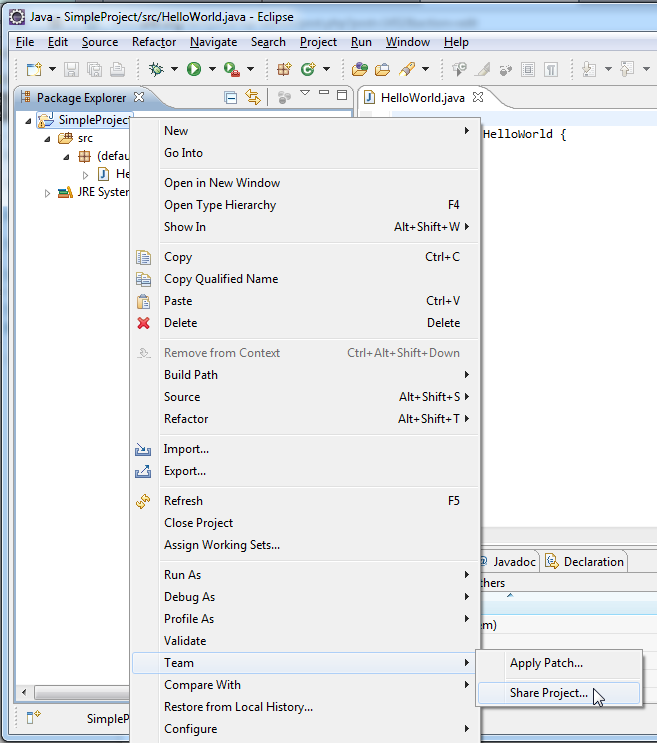This screenshot has width=657, height=743.
Task: Open the Window menu
Action: click(x=408, y=42)
